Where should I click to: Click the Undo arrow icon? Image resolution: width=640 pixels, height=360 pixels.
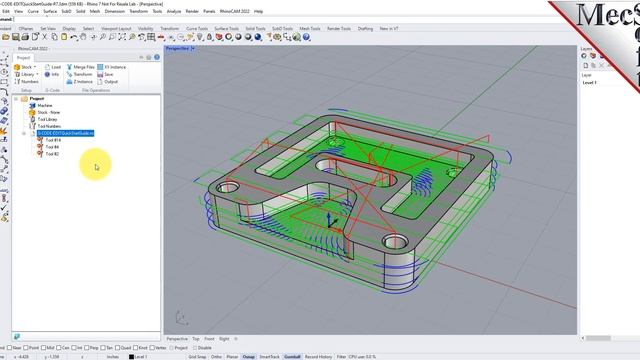click(73, 37)
